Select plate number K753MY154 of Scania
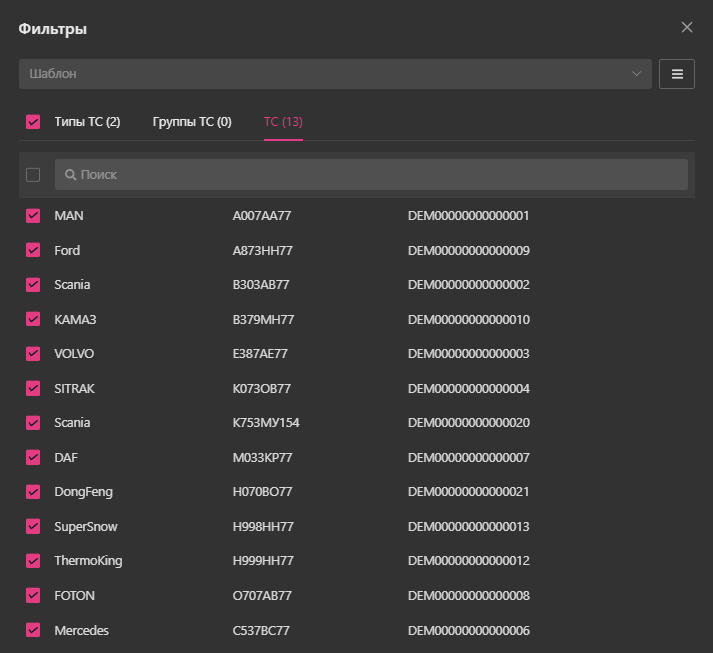Screen dimensions: 713x653 (266, 423)
